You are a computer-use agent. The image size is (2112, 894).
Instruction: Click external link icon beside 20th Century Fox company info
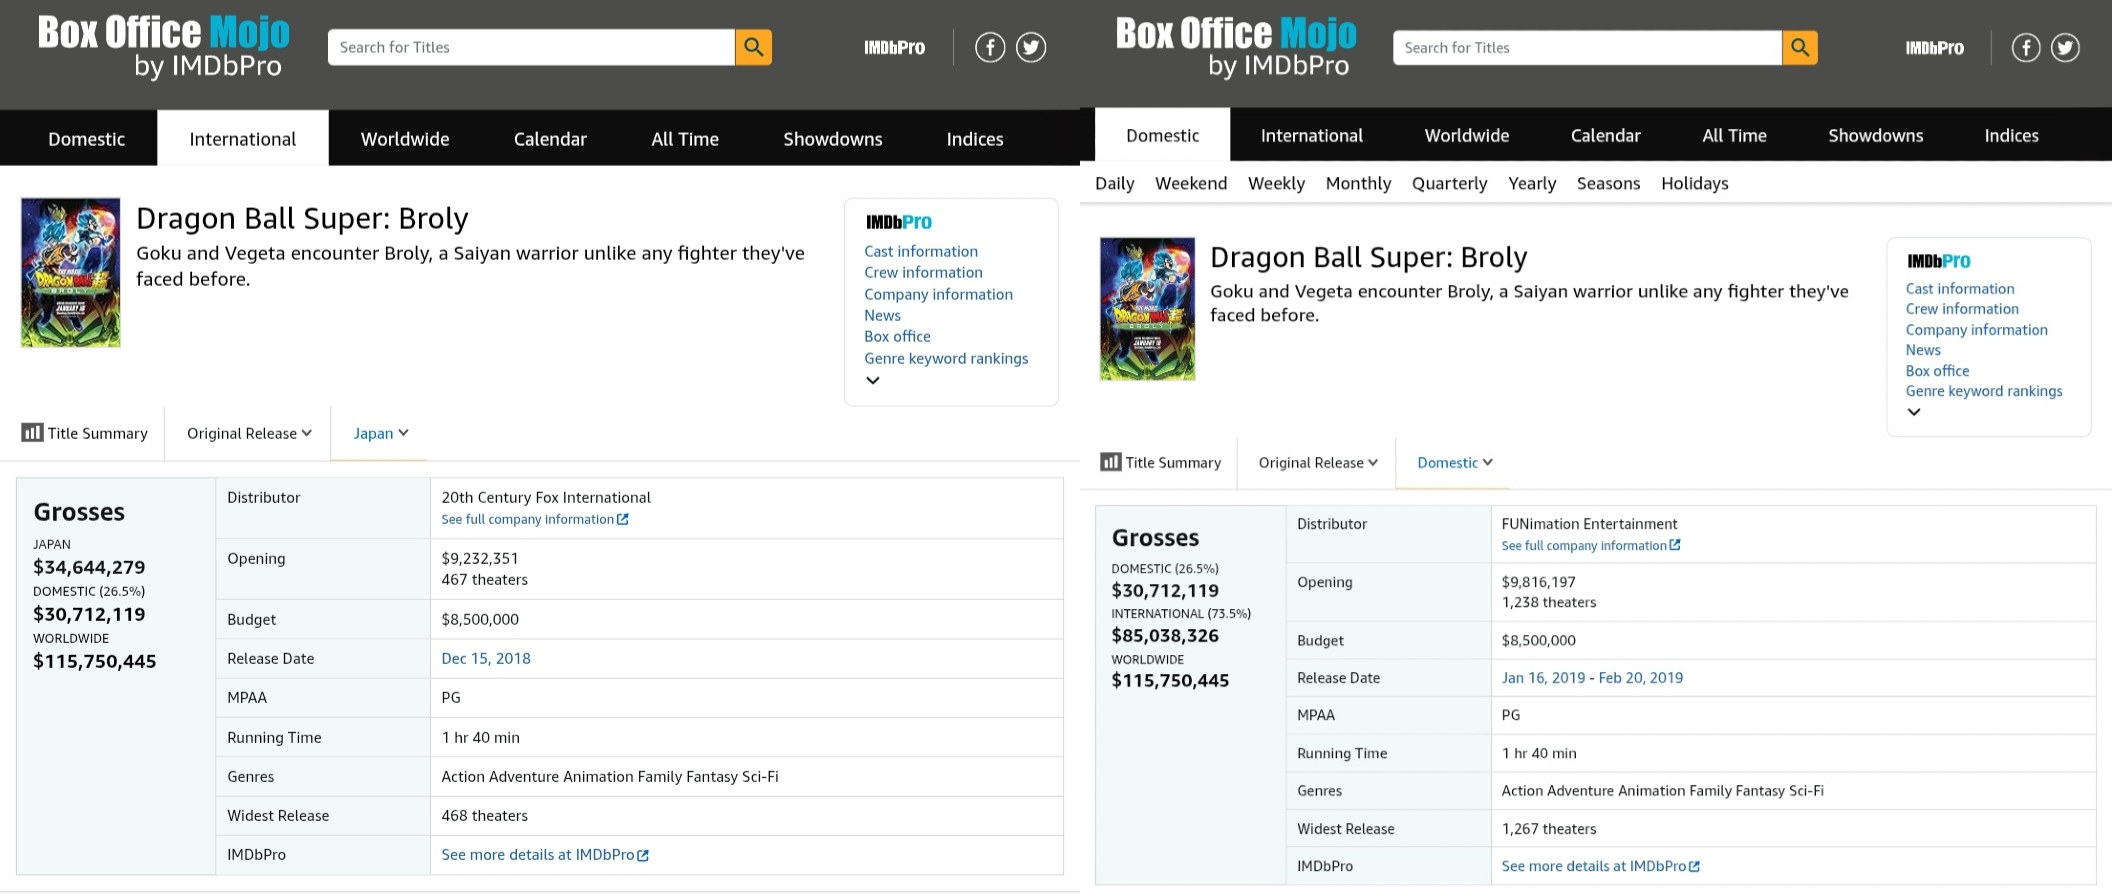[623, 519]
